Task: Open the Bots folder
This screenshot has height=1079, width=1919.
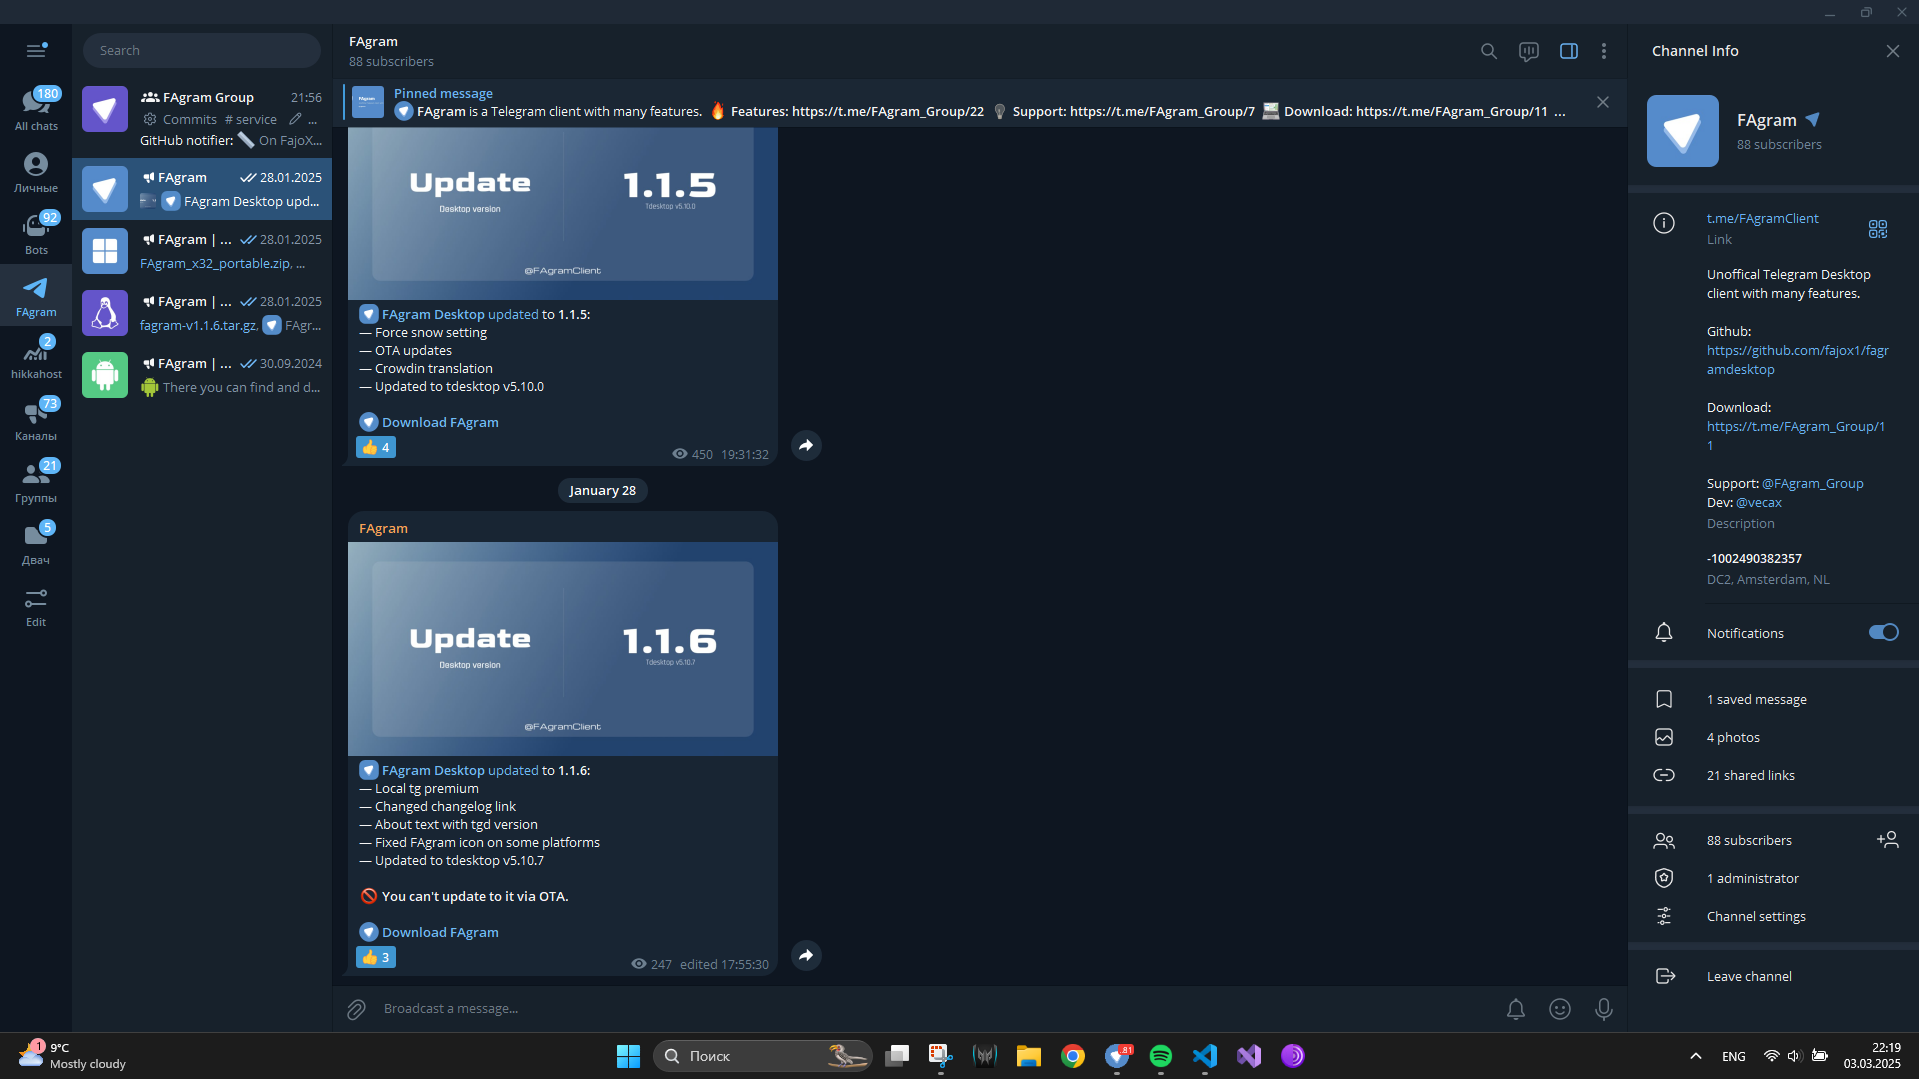Action: point(36,234)
